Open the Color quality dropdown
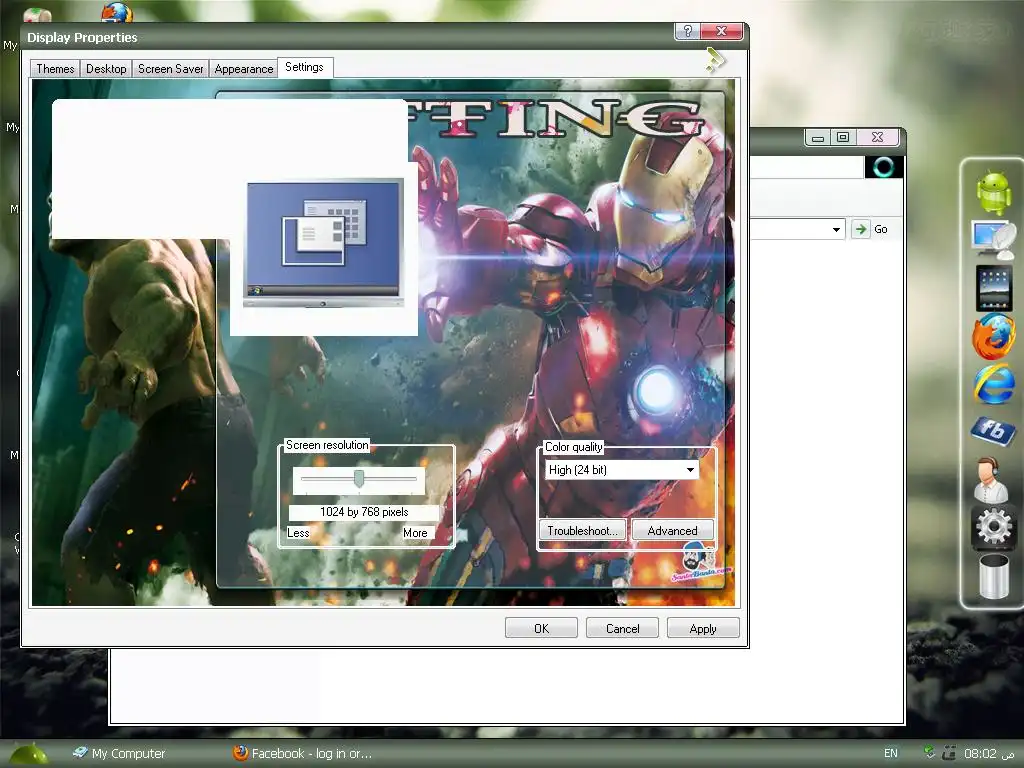The height and width of the screenshot is (768, 1024). (x=690, y=470)
